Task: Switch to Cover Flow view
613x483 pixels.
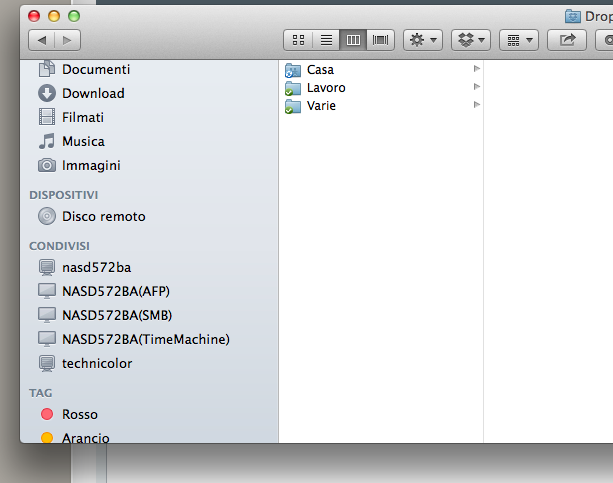Action: tap(380, 40)
